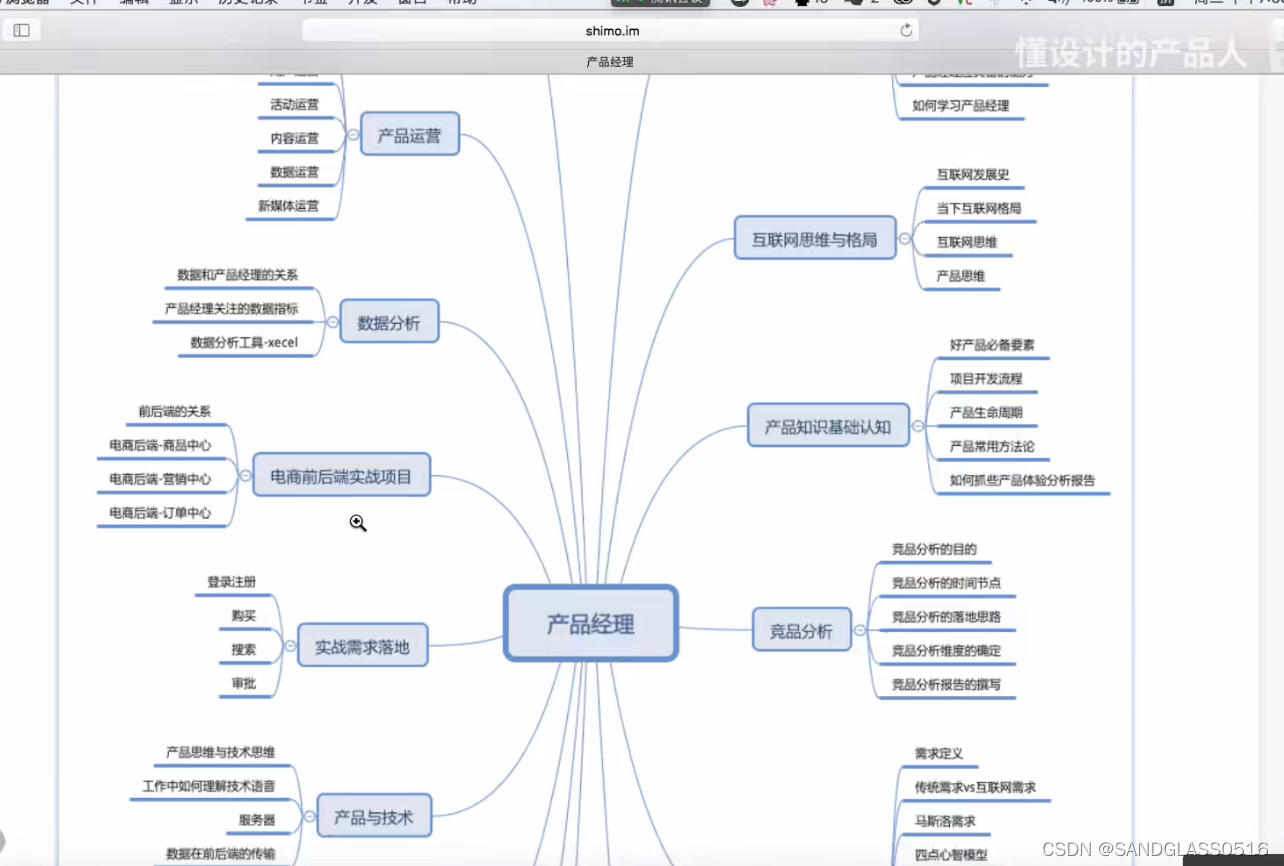
Task: Collapse the 产品知识基础认知 branch circle
Action: (x=917, y=427)
